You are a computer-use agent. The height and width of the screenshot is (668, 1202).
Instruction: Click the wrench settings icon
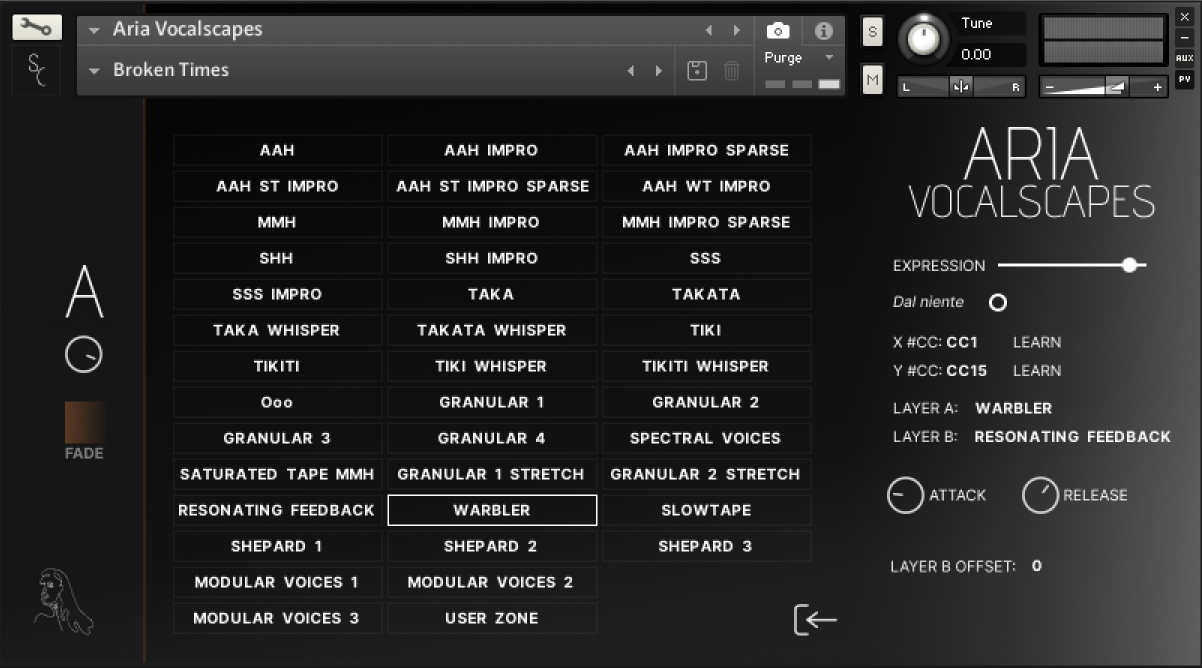(x=37, y=28)
